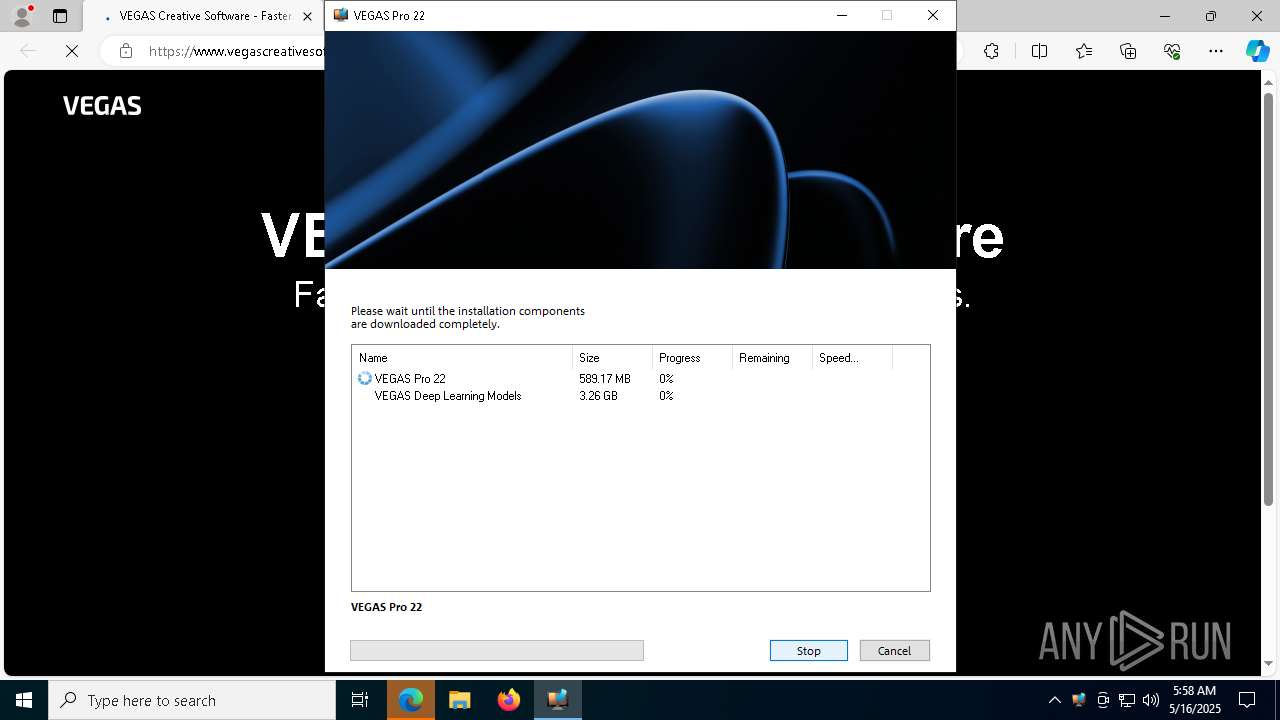This screenshot has height=720, width=1280.
Task: Cancel the VEGAS Pro 22 installer
Action: tap(894, 651)
